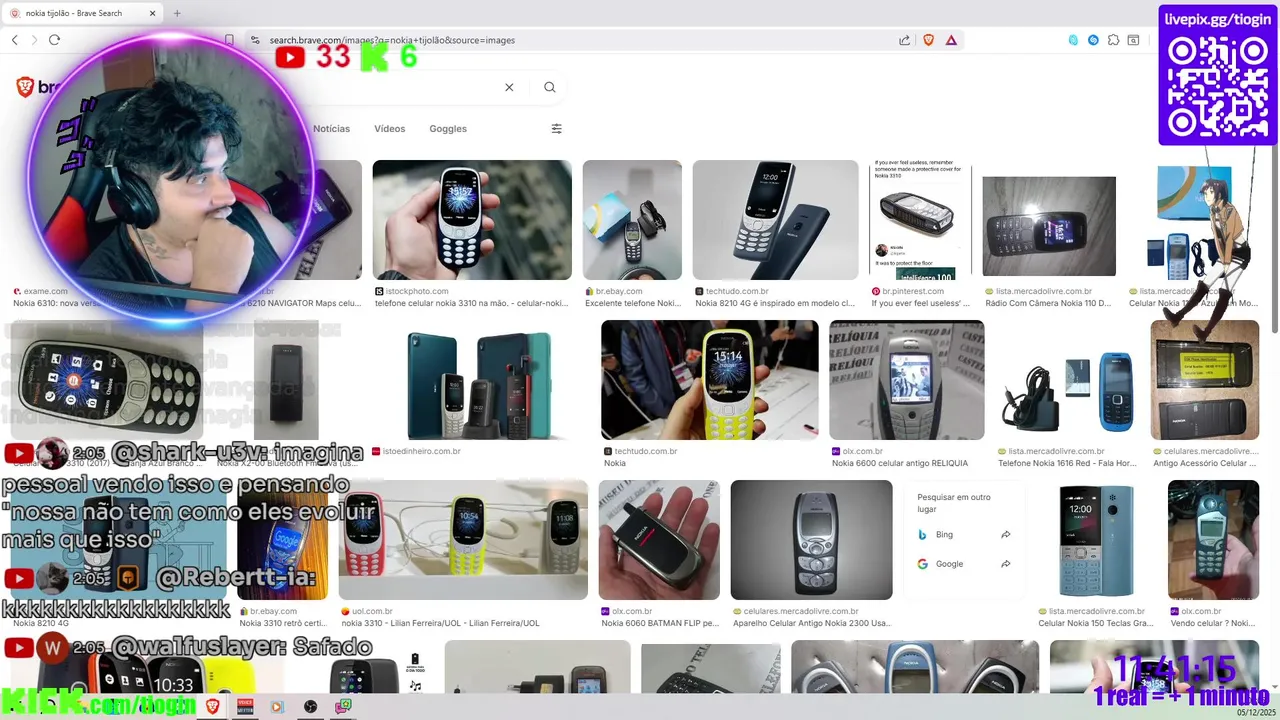The image size is (1280, 720).
Task: Open the tab search sidebar icon
Action: pos(1134,40)
